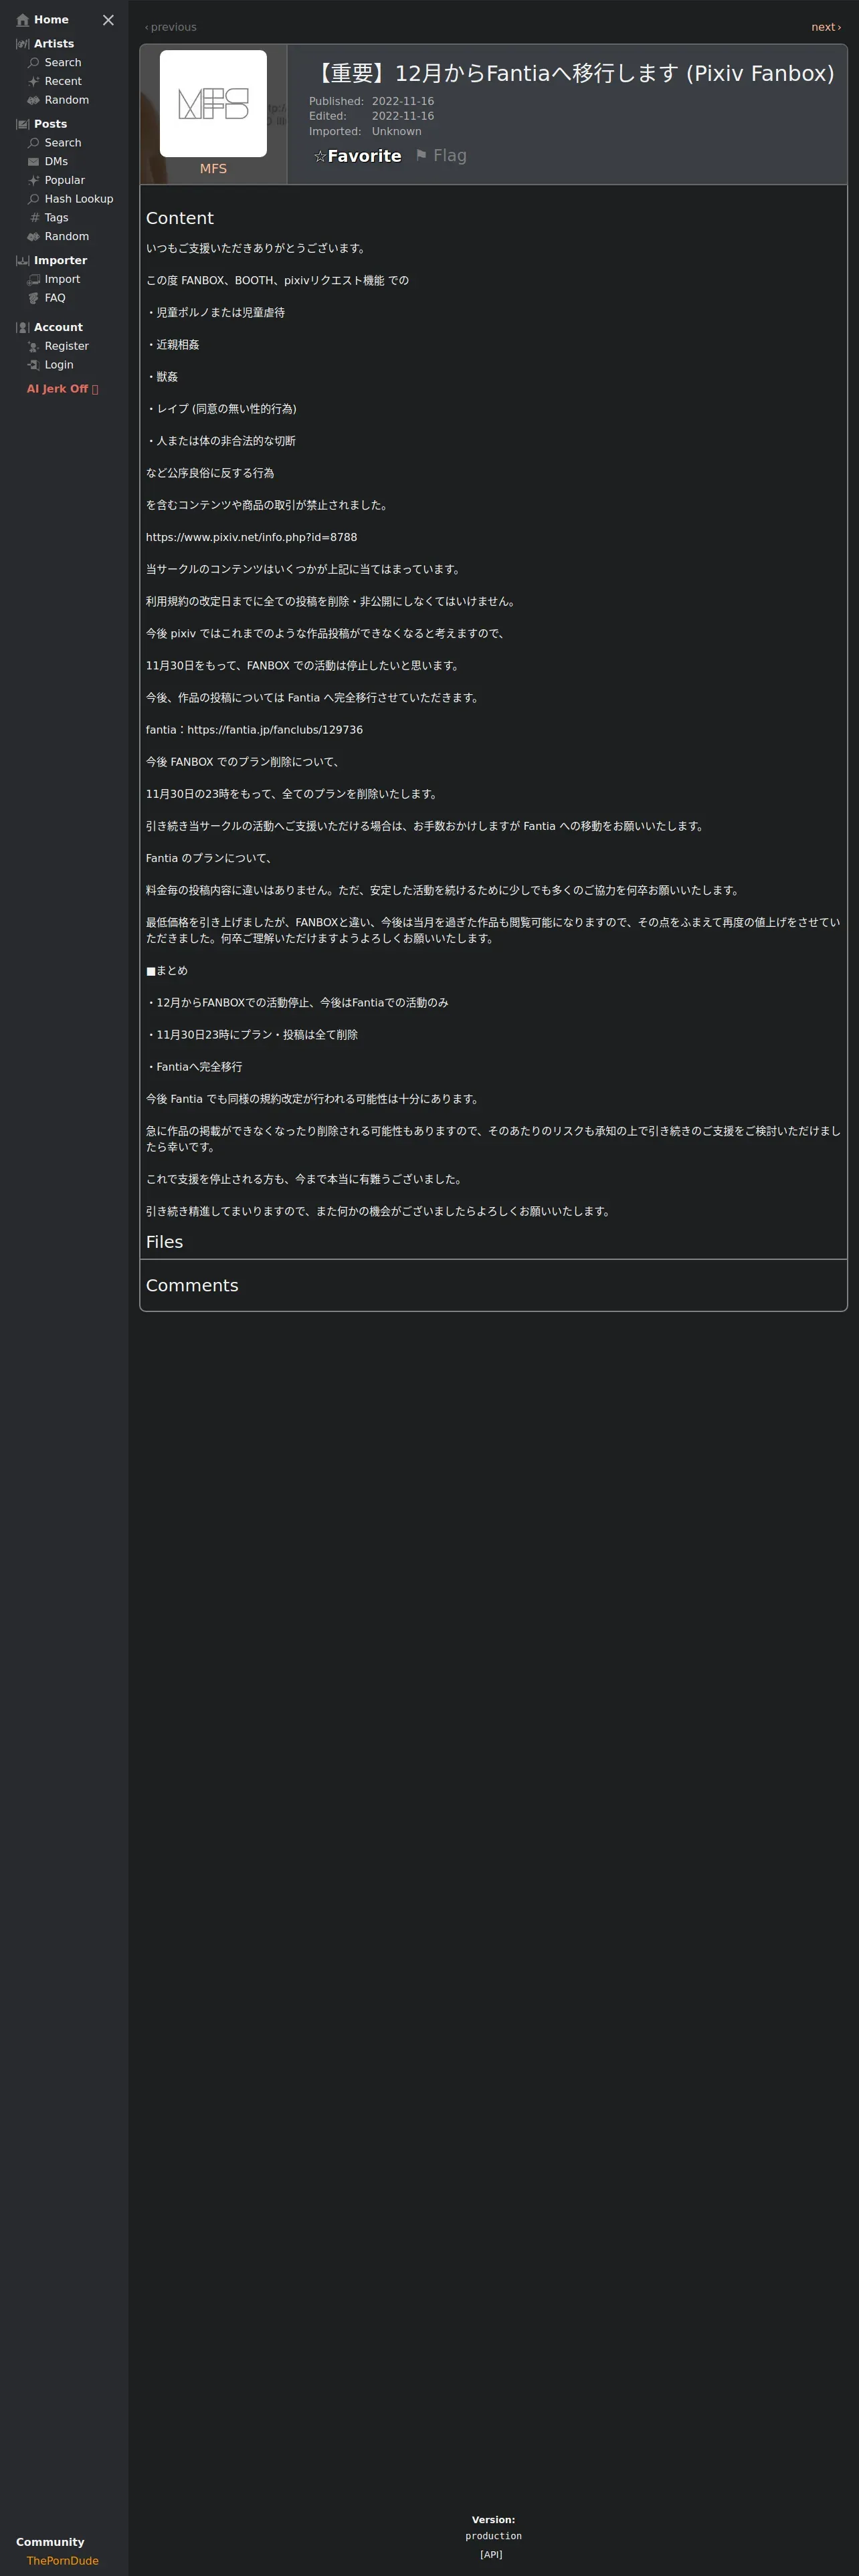Open Posts Popular menu item
This screenshot has width=859, height=2576.
65,180
